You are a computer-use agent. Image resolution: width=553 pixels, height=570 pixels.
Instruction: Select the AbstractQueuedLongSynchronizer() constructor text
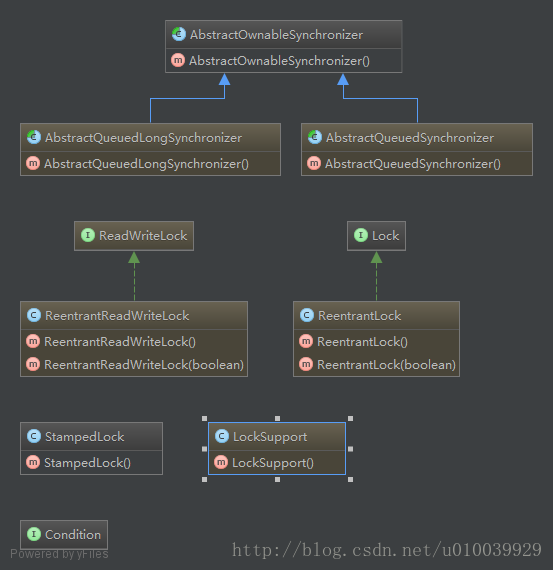tap(146, 164)
